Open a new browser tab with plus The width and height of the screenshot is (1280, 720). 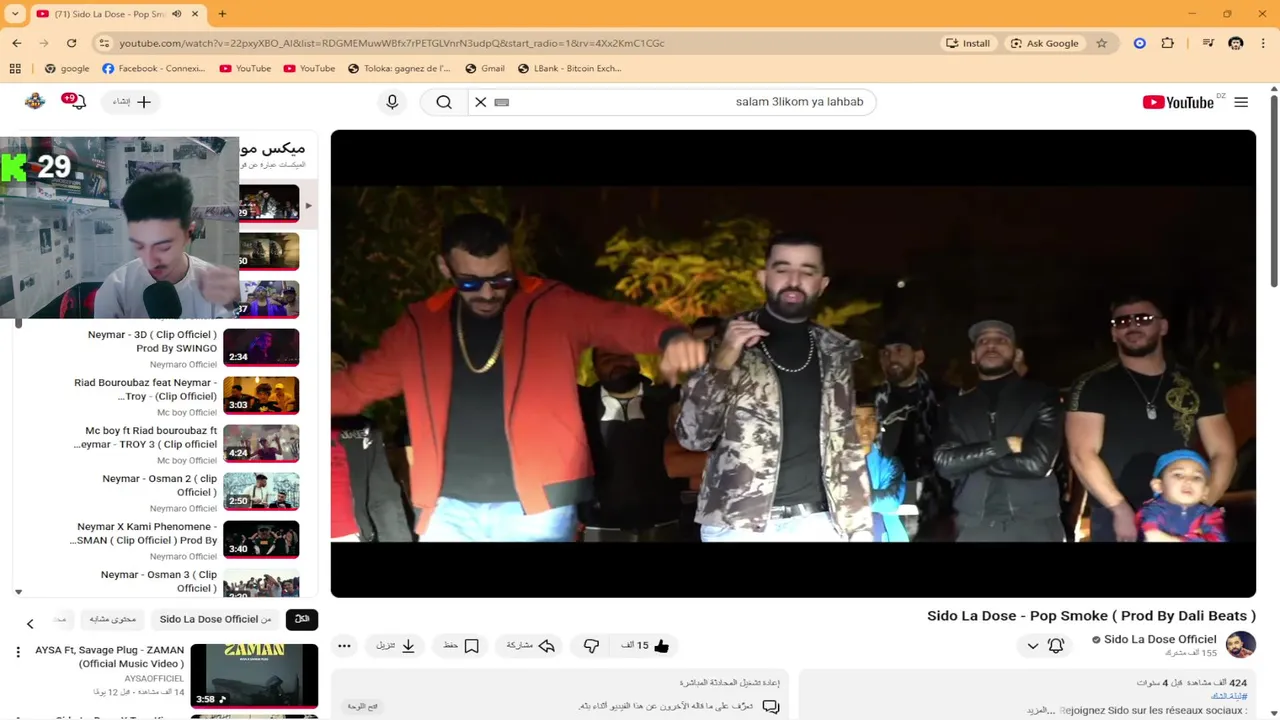point(222,14)
